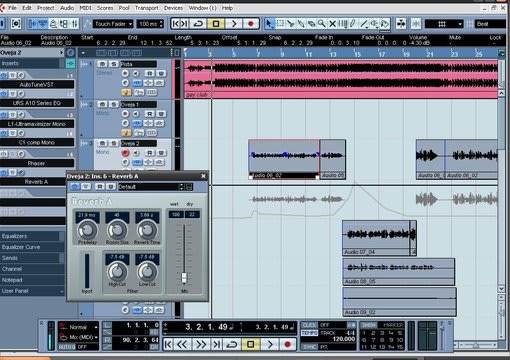Select the Play speaker tool
The width and height of the screenshot is (510, 360).
(374, 24)
